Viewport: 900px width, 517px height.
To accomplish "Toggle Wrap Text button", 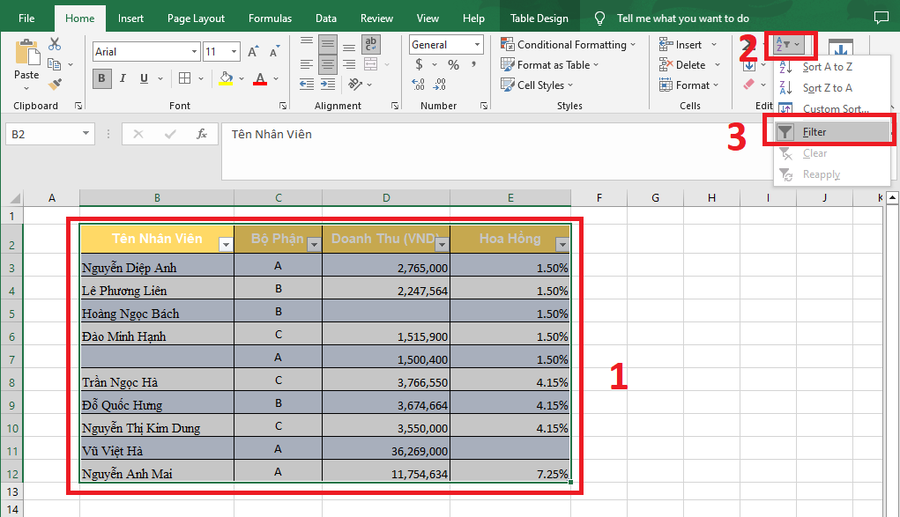I will (x=371, y=44).
